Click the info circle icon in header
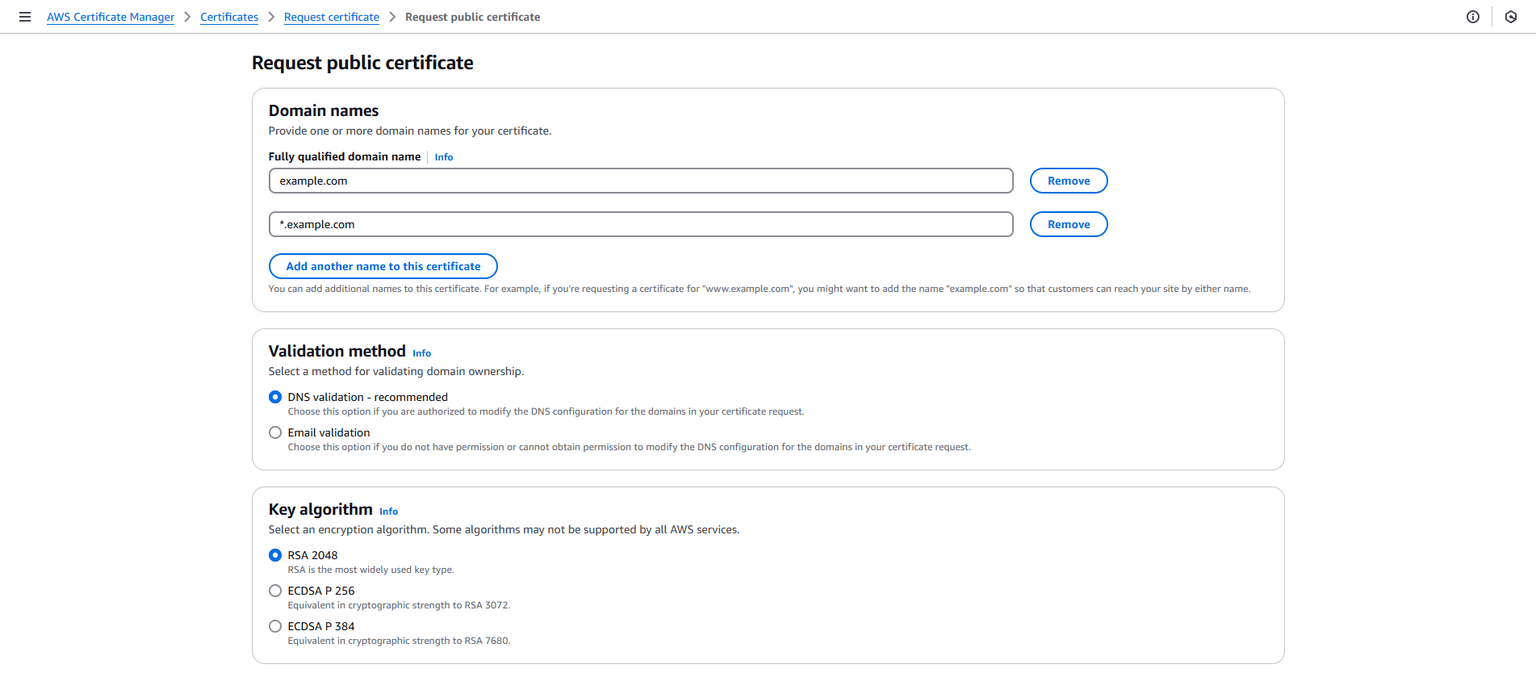Screen dimensions: 1536x676 tap(1473, 17)
